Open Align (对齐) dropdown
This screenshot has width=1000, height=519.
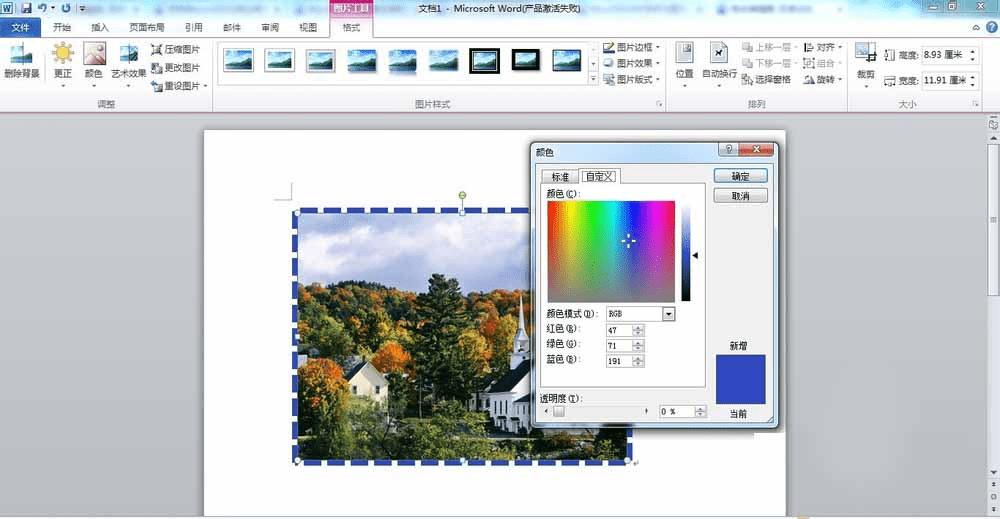[x=823, y=47]
